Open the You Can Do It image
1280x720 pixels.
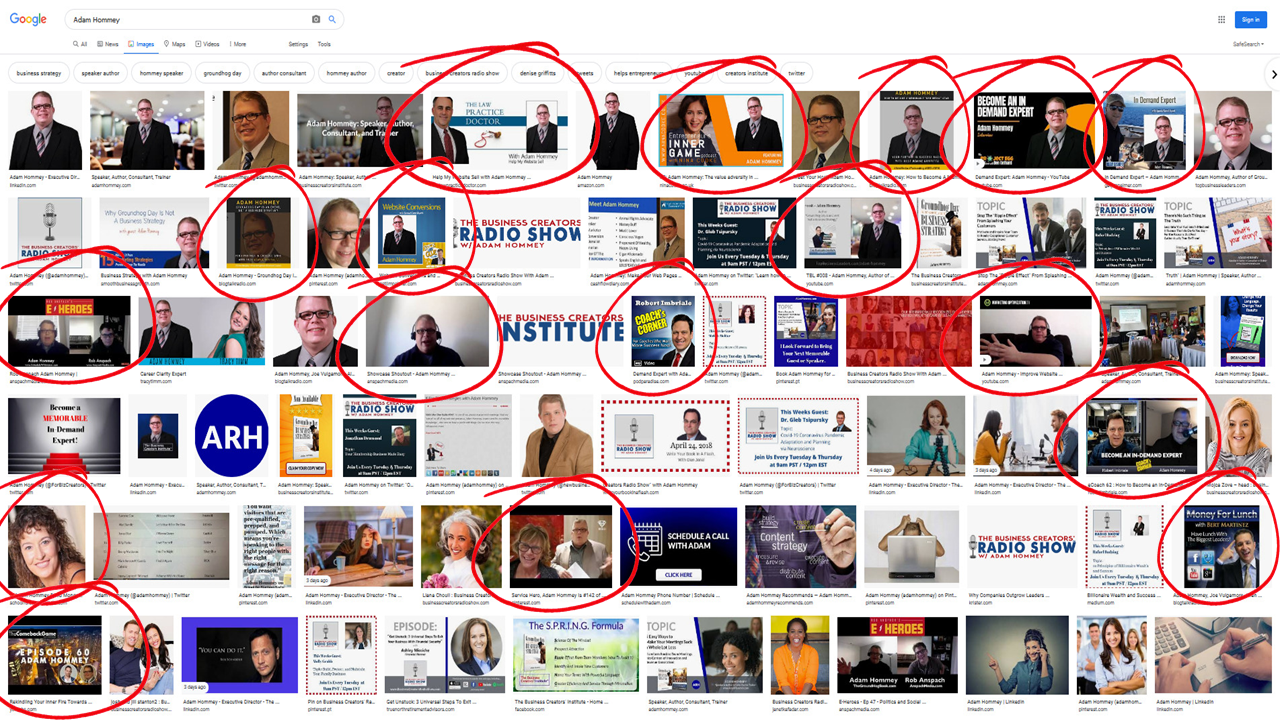tap(240, 655)
